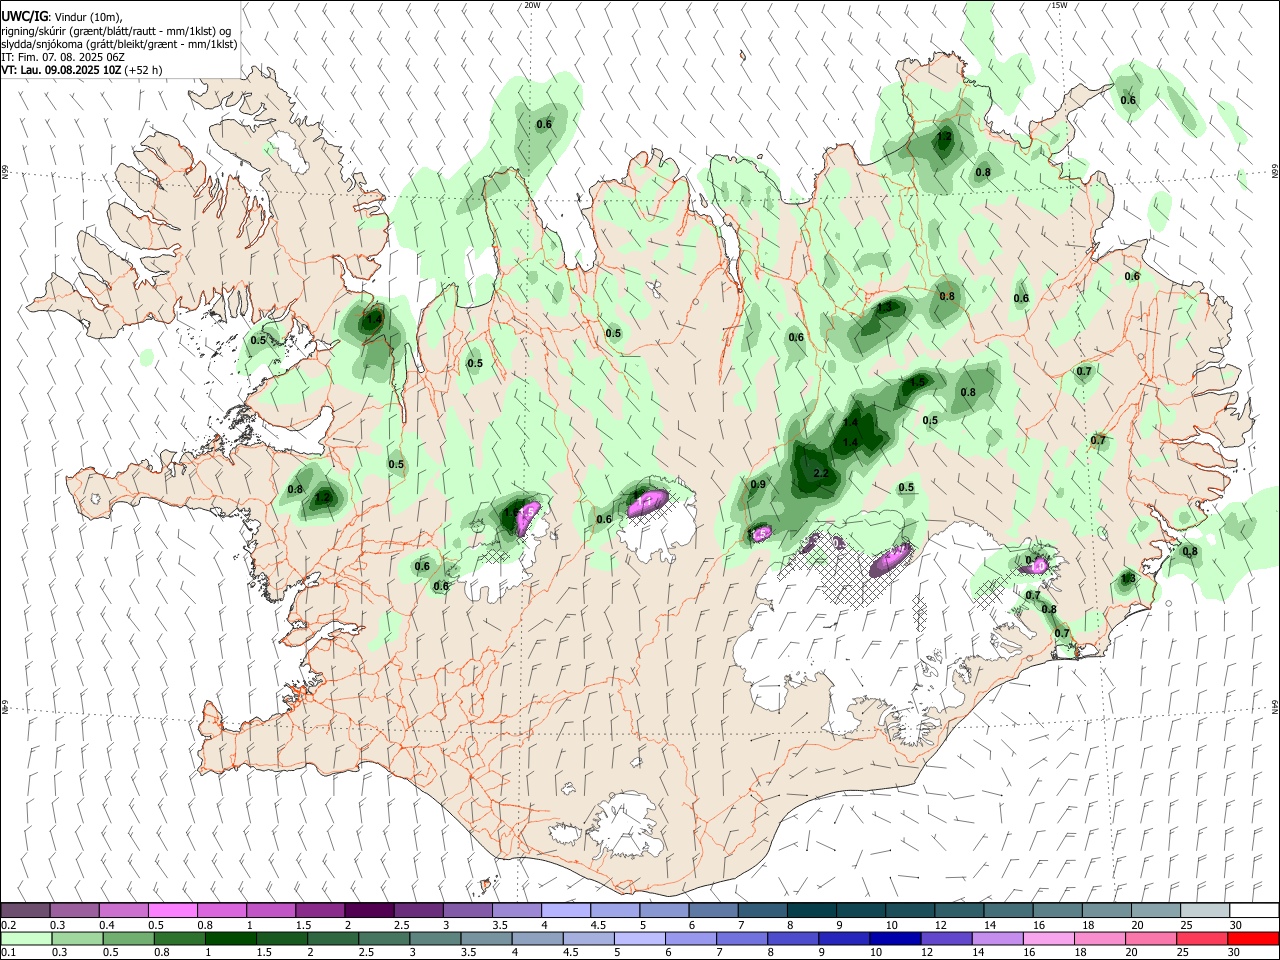Viewport: 1280px width, 960px height.
Task: Pick the darkest green swatch between 1 and 1.5 on the rain scale
Action: pos(230,939)
